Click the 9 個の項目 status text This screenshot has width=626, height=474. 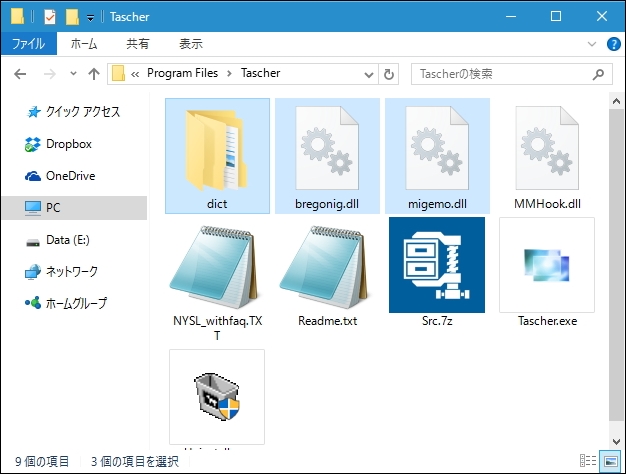click(x=42, y=462)
